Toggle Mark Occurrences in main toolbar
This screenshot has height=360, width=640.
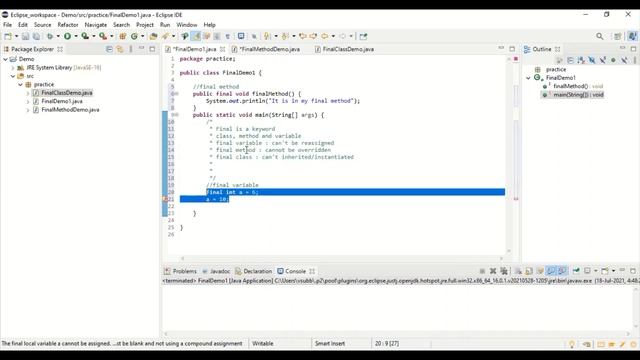196,36
